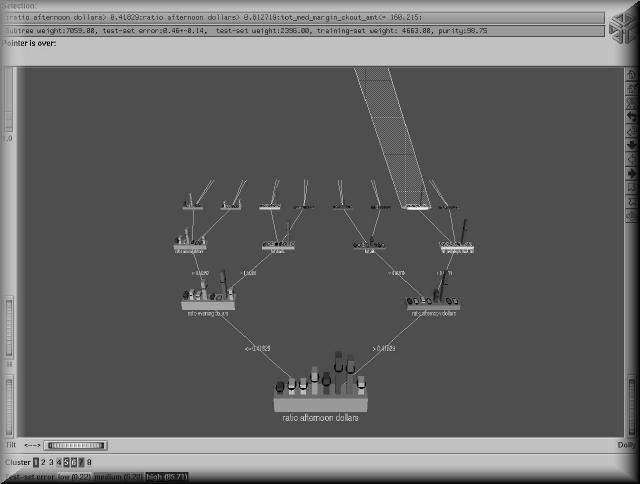Toggle cluster 1 button

[36, 462]
